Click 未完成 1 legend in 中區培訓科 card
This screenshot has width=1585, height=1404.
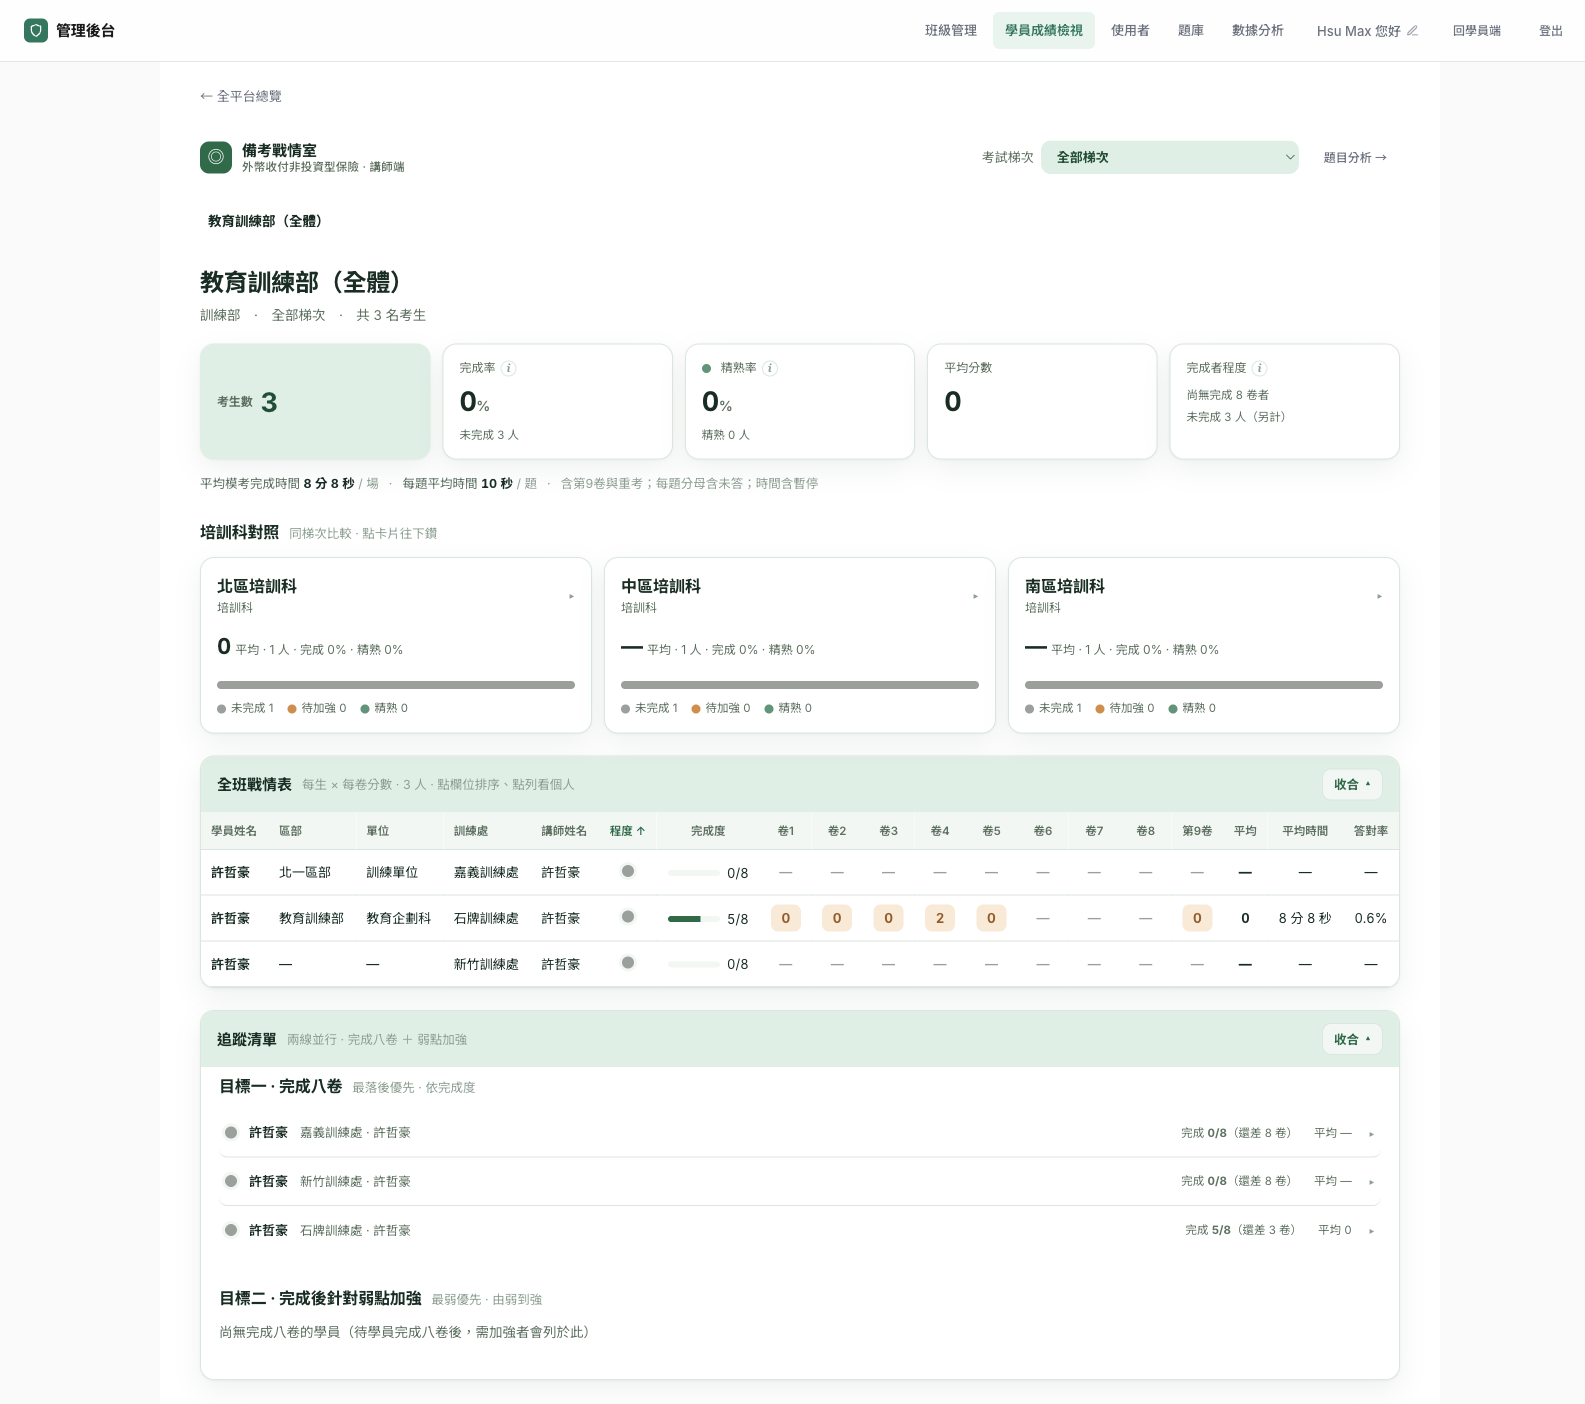tap(649, 708)
